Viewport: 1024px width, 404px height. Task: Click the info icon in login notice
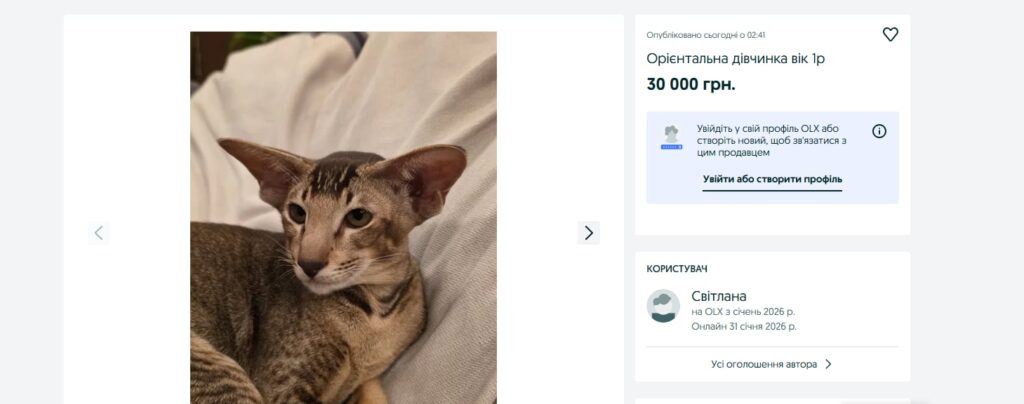[879, 131]
